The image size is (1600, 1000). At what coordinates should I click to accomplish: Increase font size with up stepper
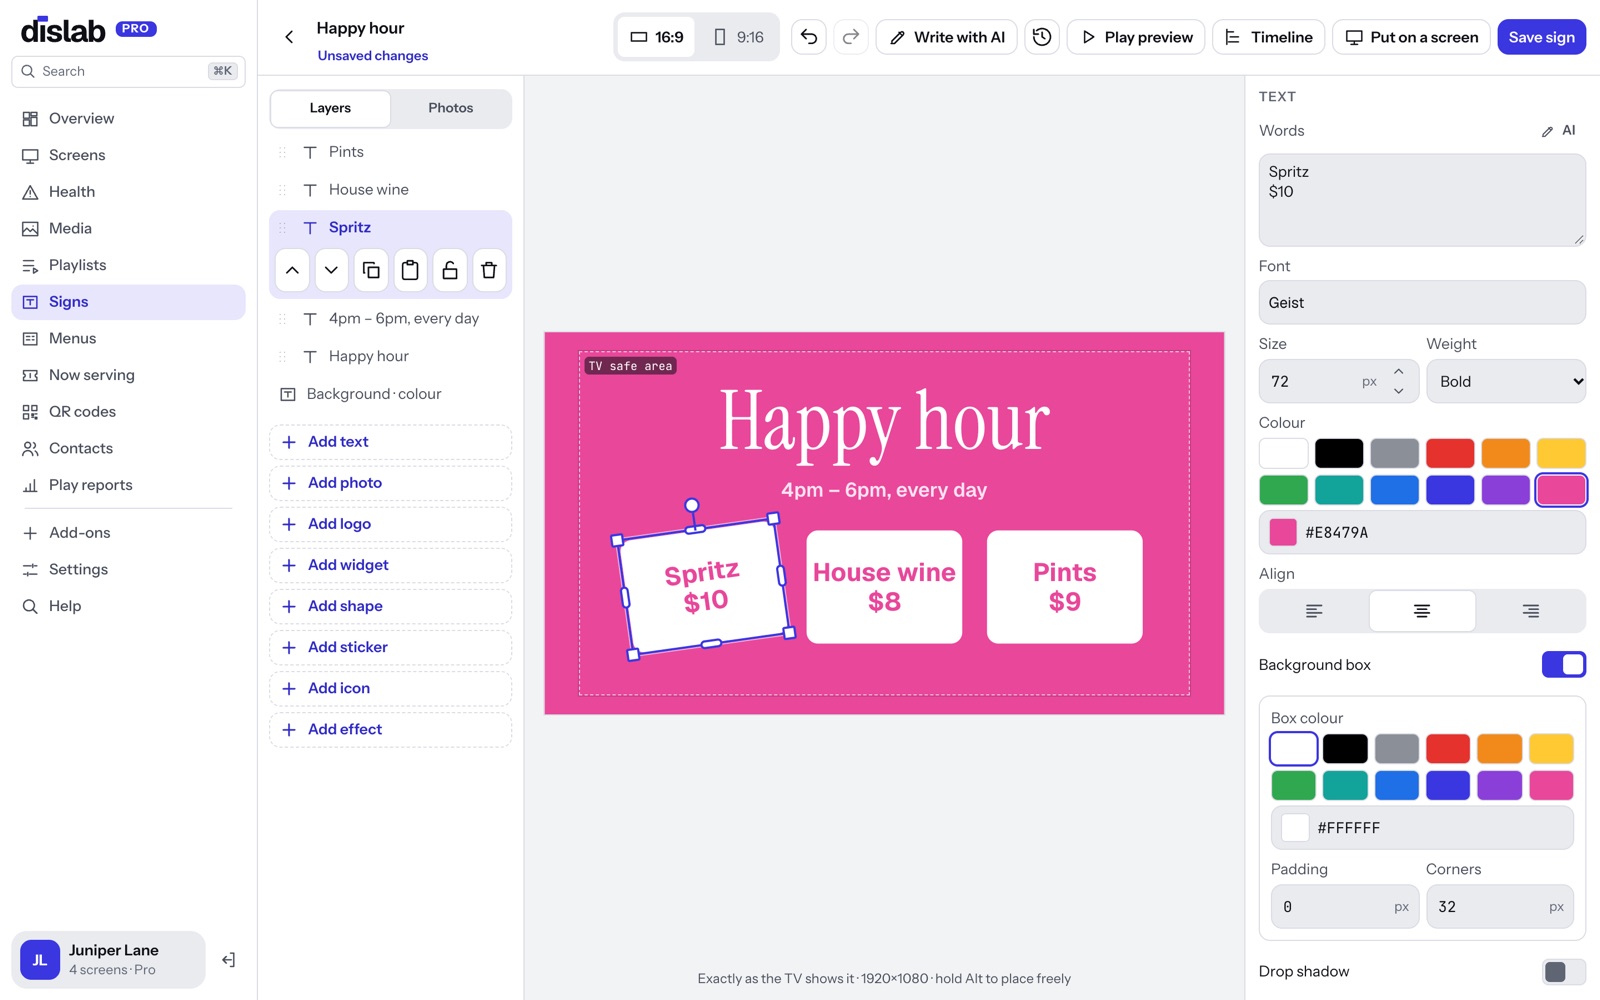(x=1398, y=371)
